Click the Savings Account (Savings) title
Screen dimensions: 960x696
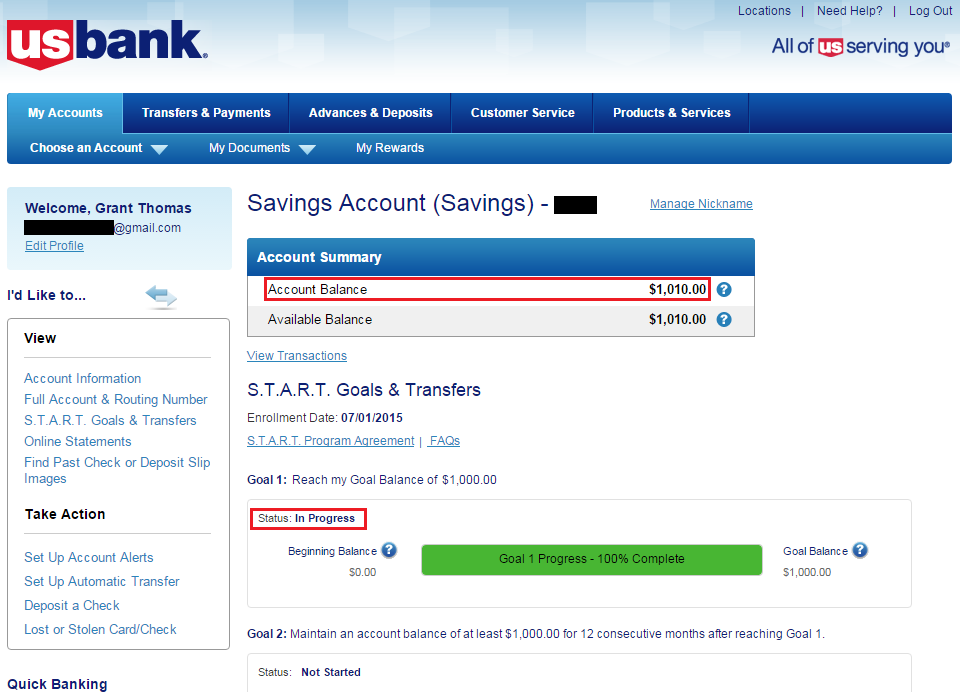pos(391,203)
